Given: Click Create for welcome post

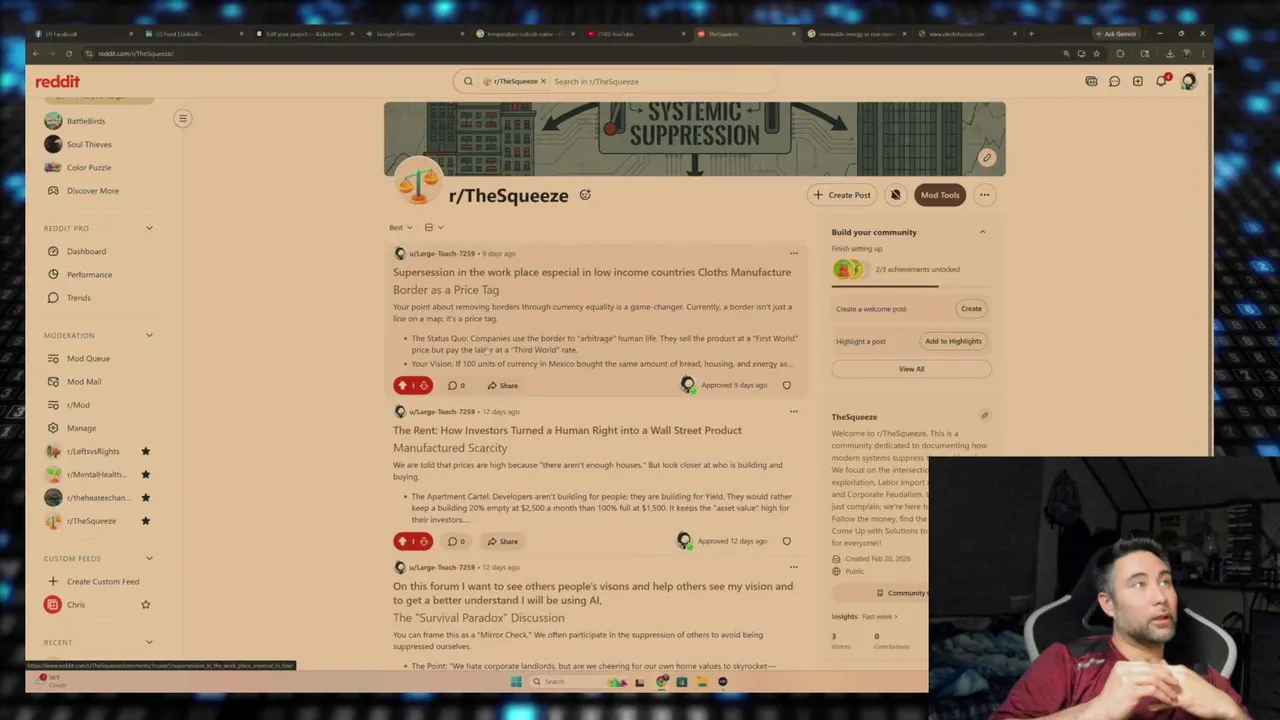Looking at the screenshot, I should pyautogui.click(x=971, y=308).
